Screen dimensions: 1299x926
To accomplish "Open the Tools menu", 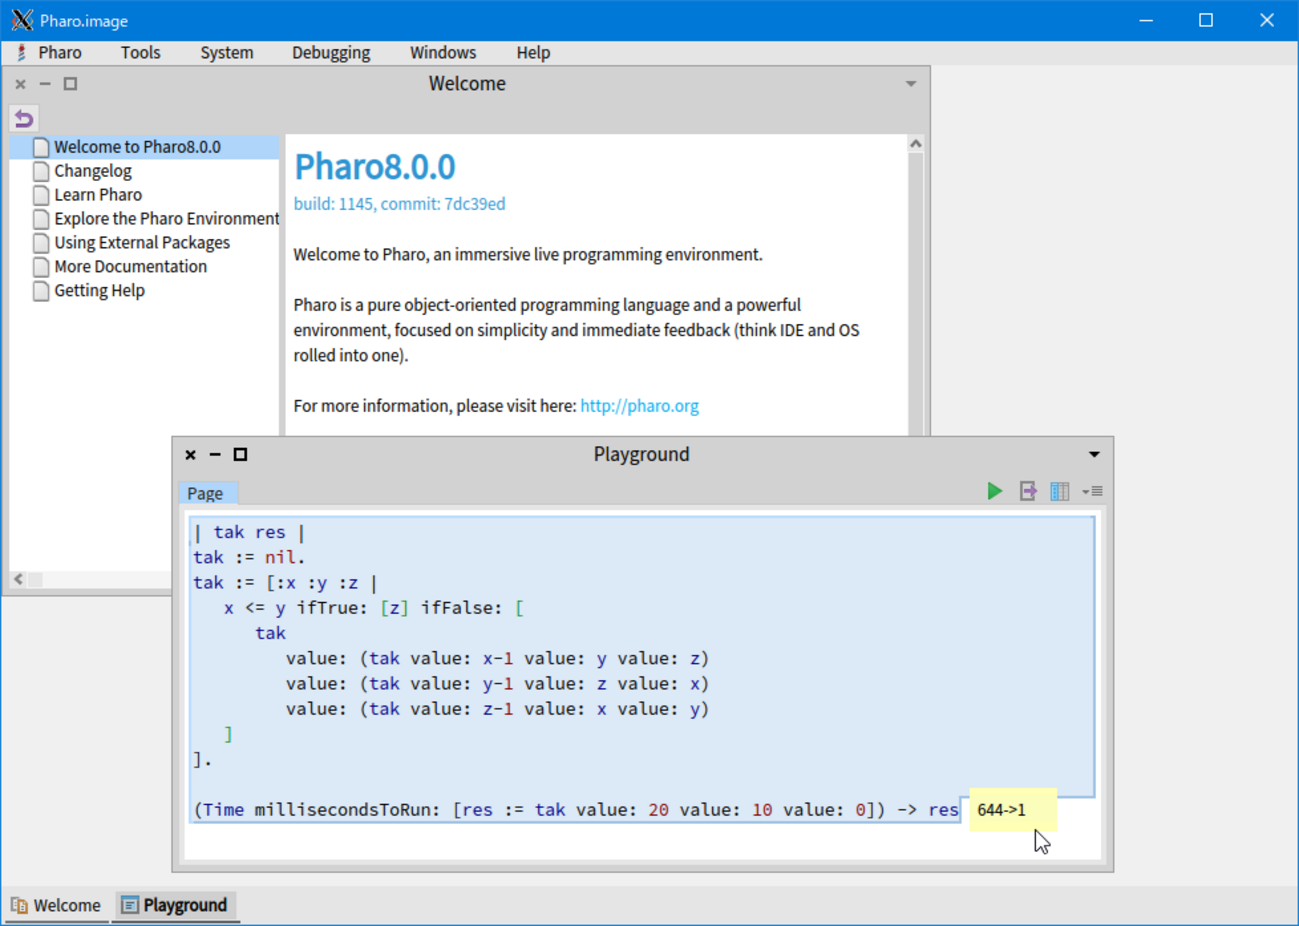I will click(x=140, y=53).
